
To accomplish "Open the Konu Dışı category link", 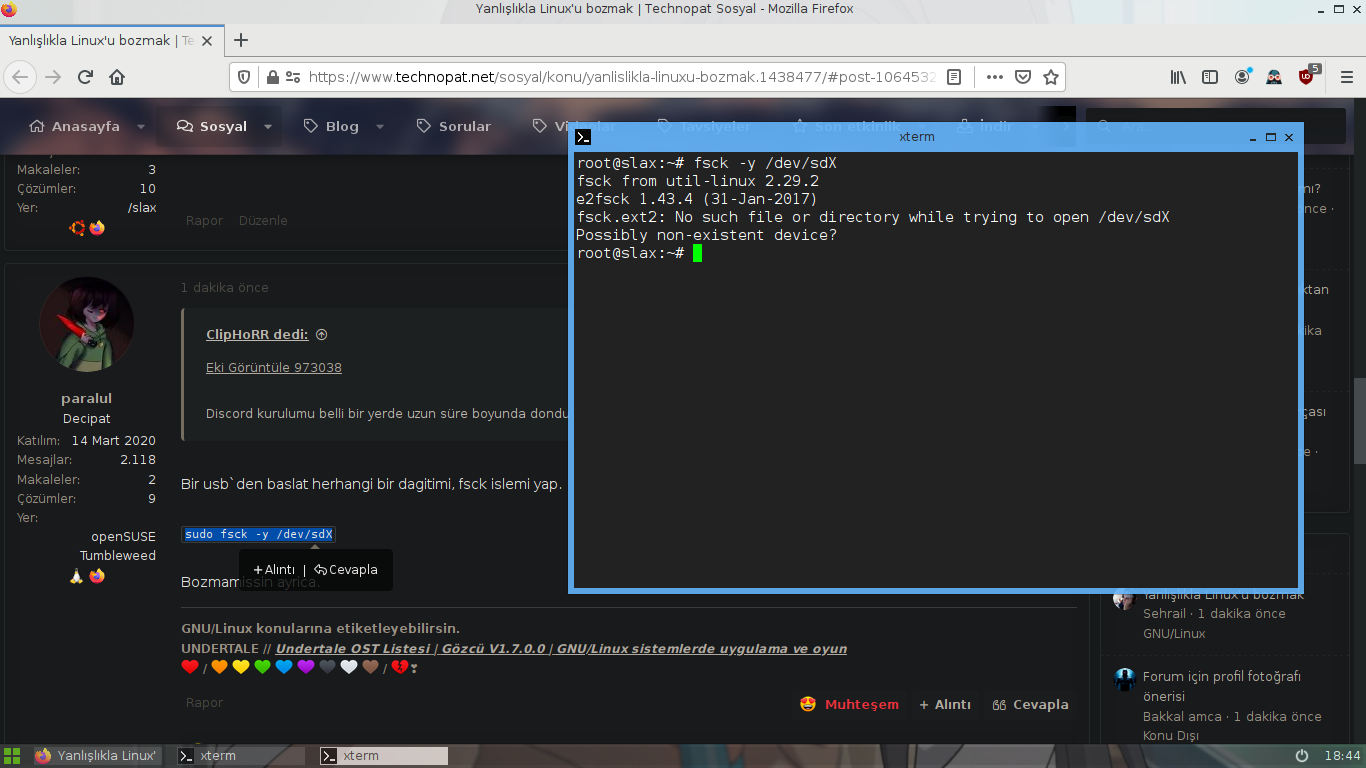I will coord(1171,736).
